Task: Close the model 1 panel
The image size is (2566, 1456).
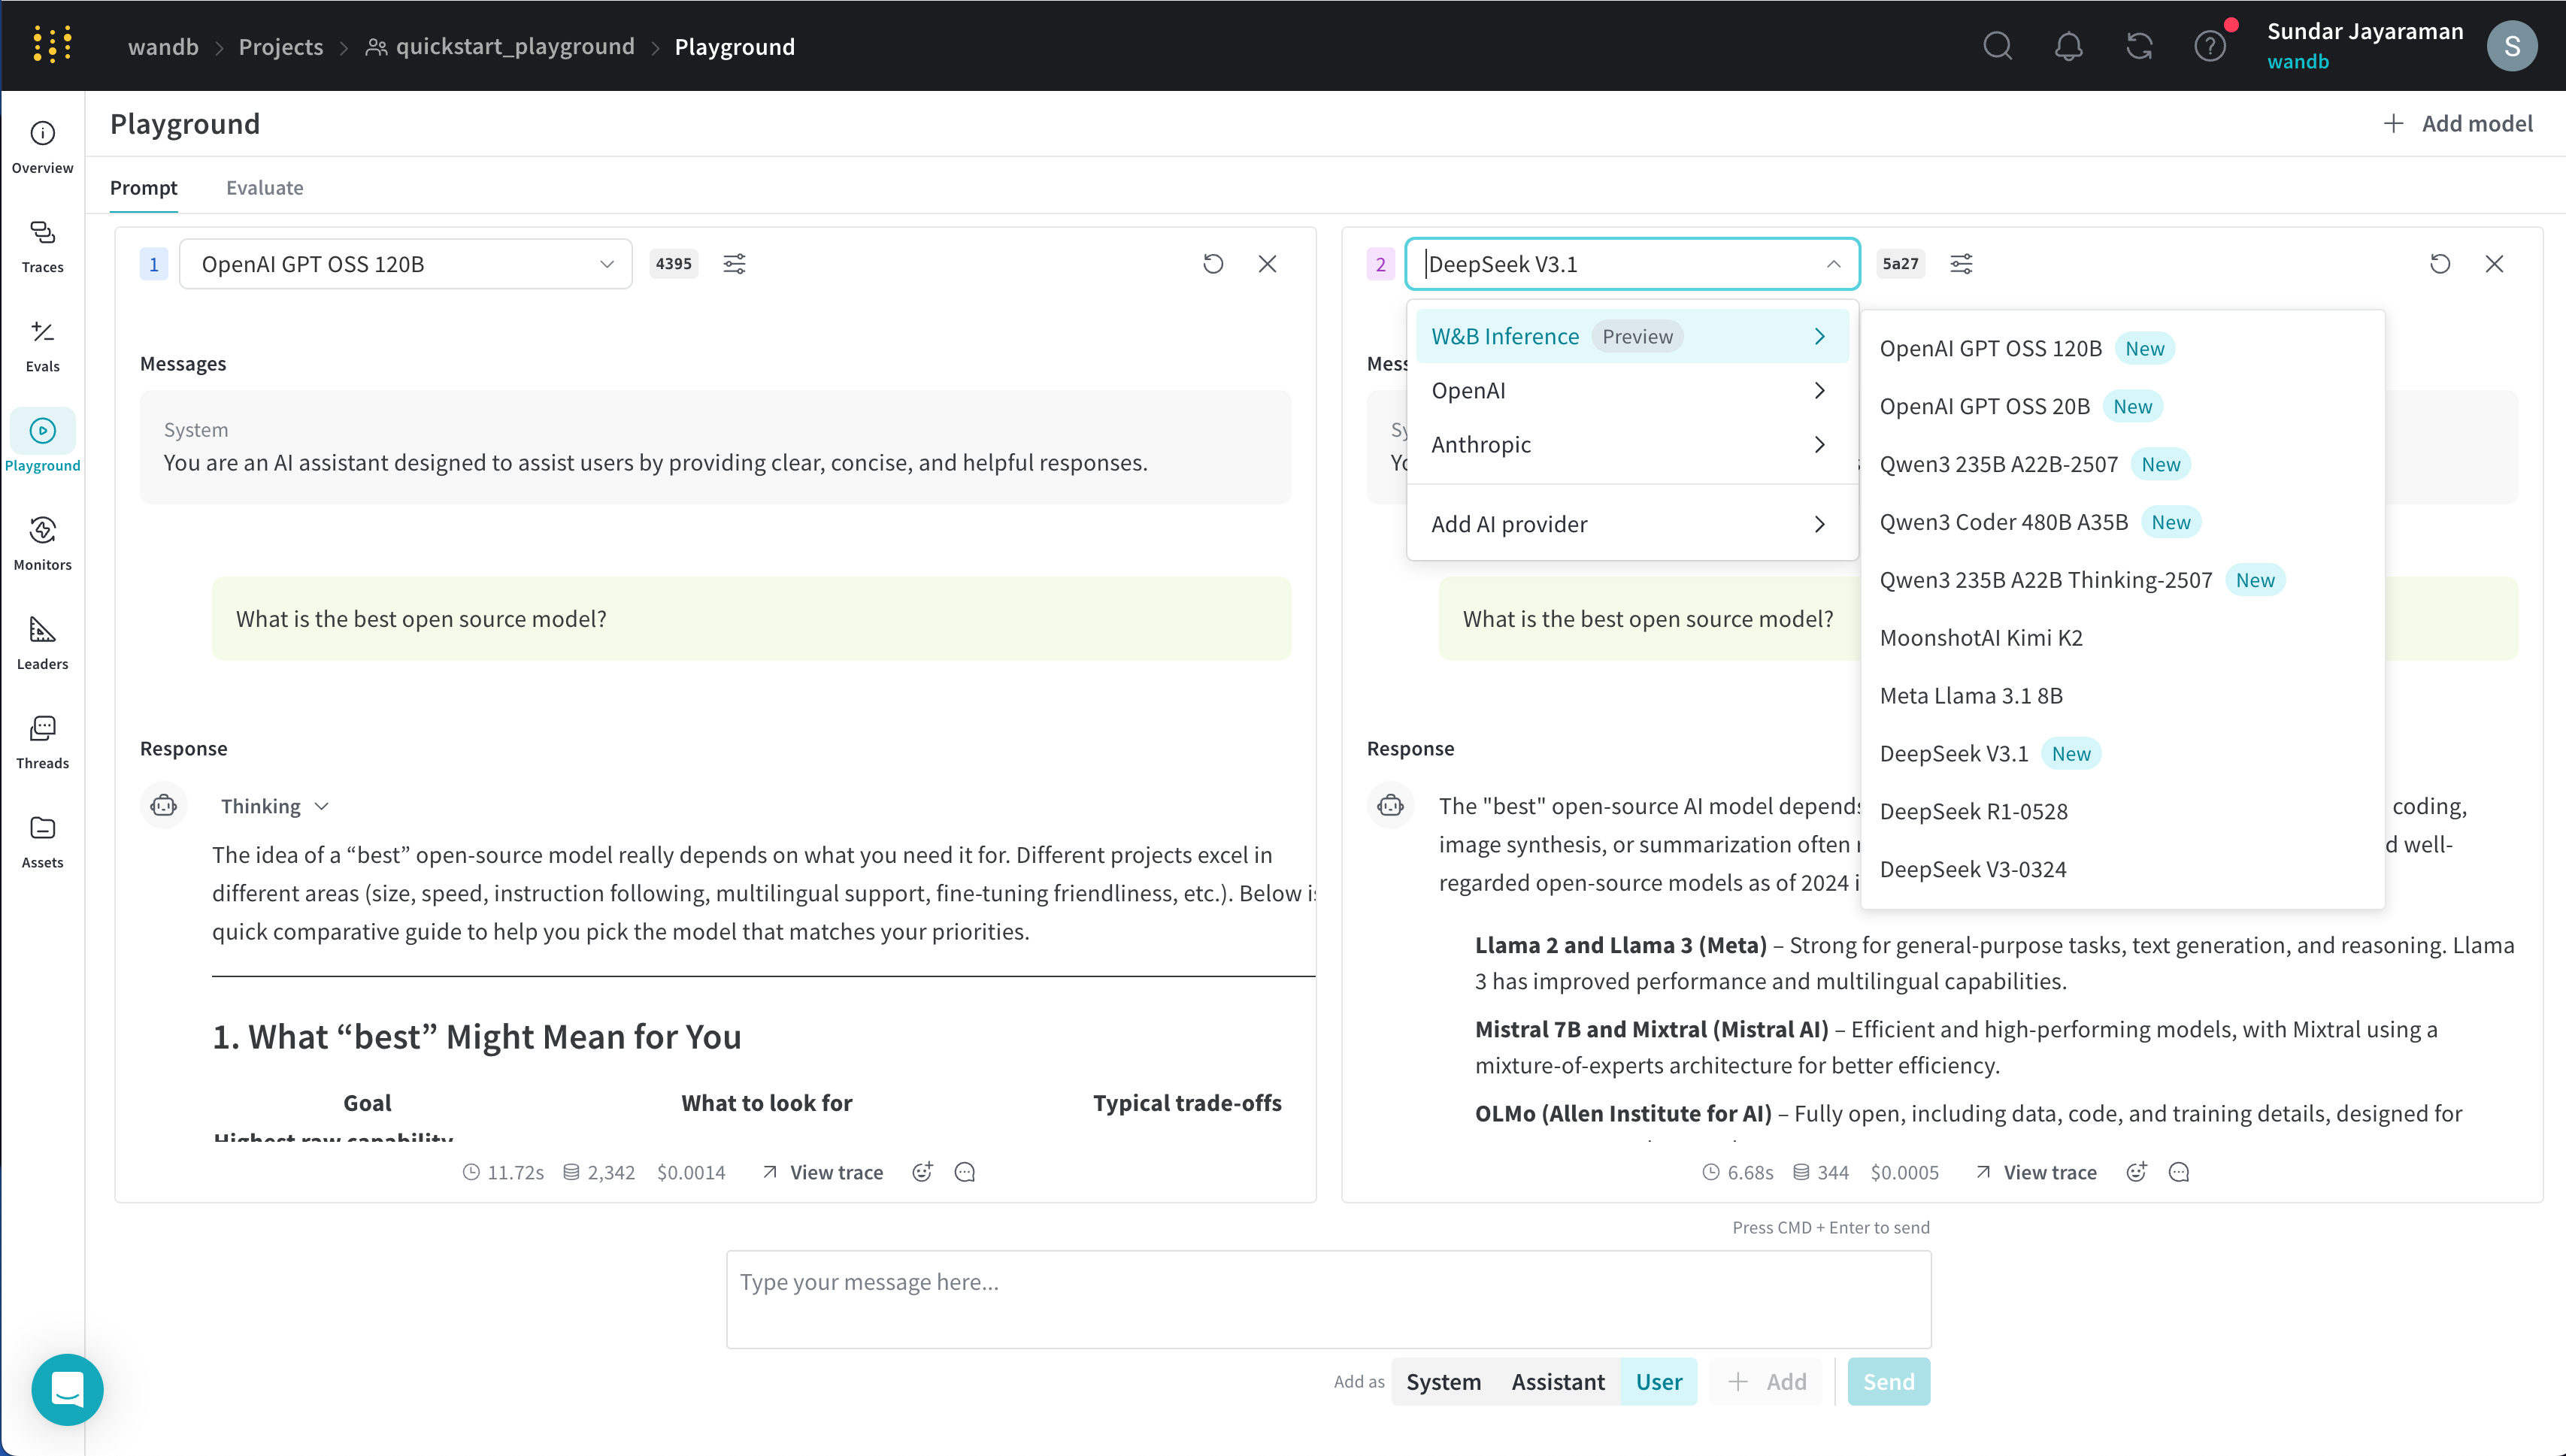Action: click(1267, 264)
